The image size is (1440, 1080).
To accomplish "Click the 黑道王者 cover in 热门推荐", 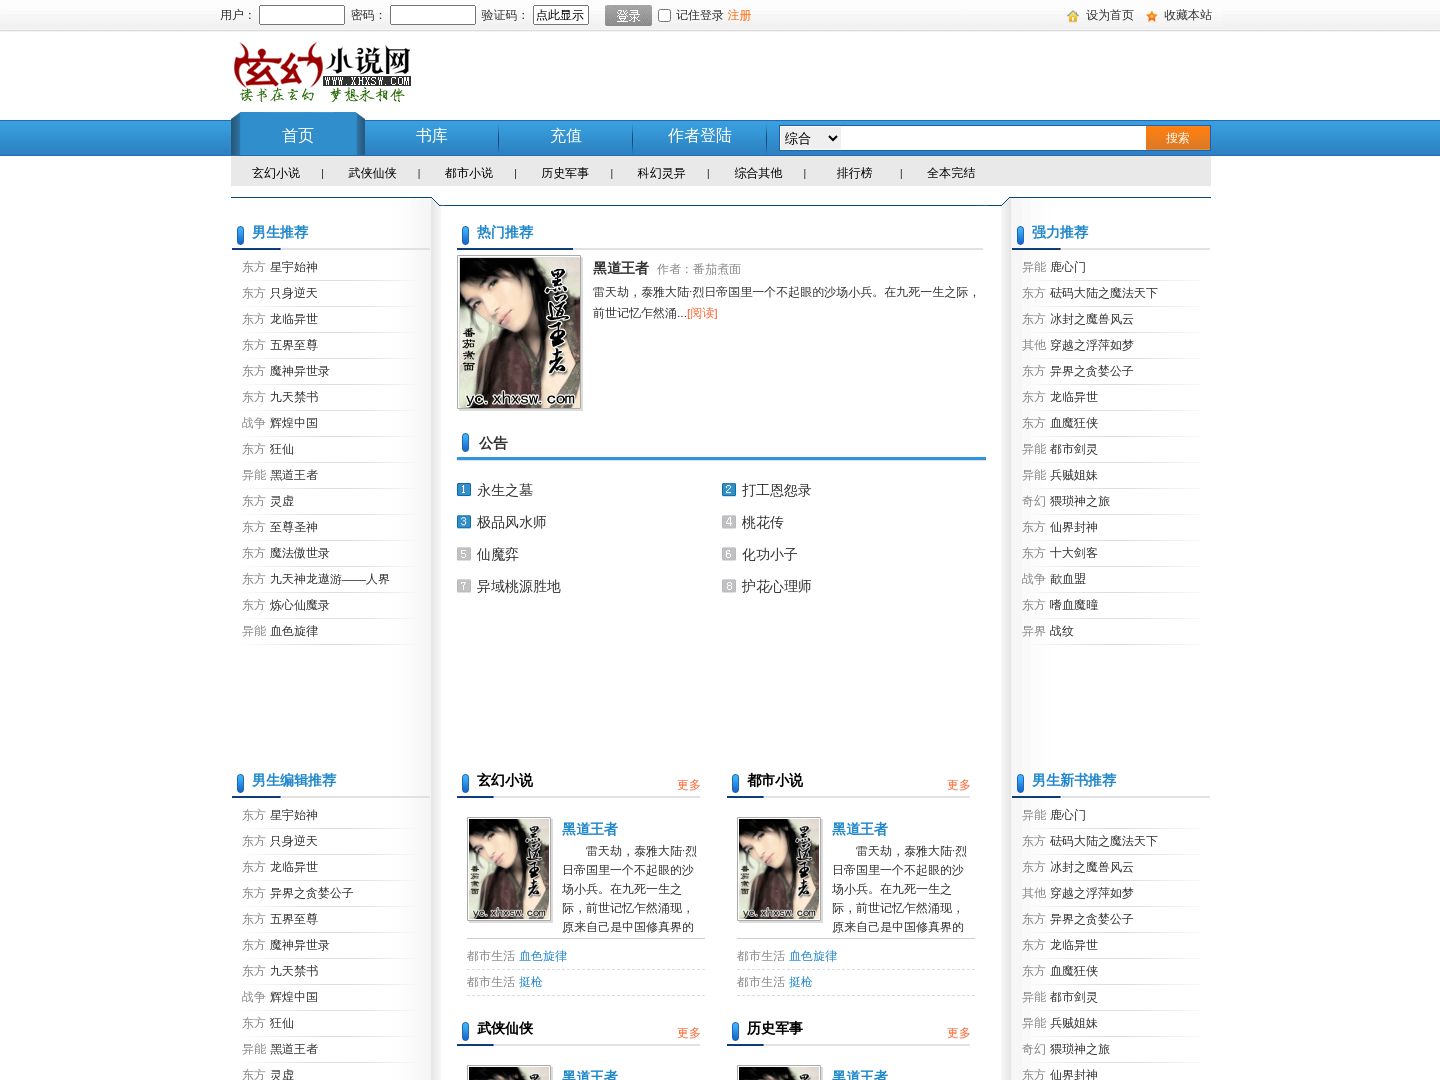I will click(520, 333).
